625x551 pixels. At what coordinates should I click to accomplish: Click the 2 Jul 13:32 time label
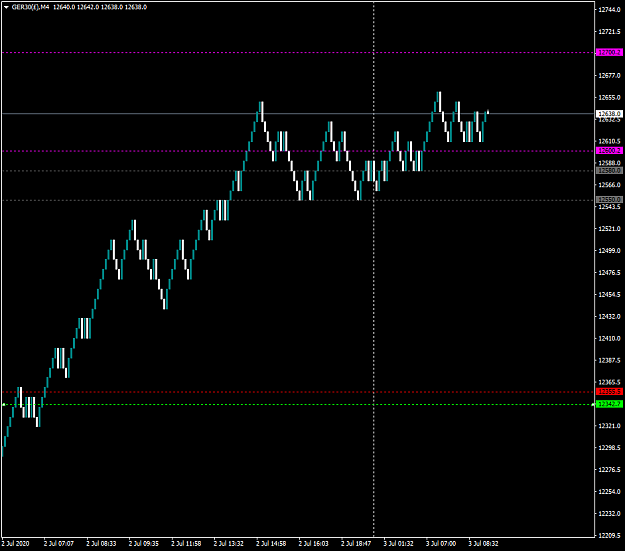coord(229,543)
